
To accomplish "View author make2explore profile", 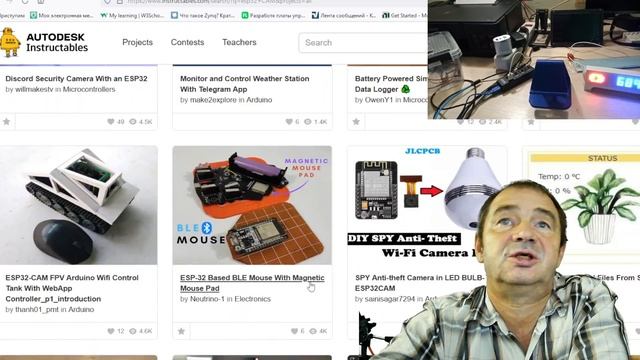I will 213,100.
